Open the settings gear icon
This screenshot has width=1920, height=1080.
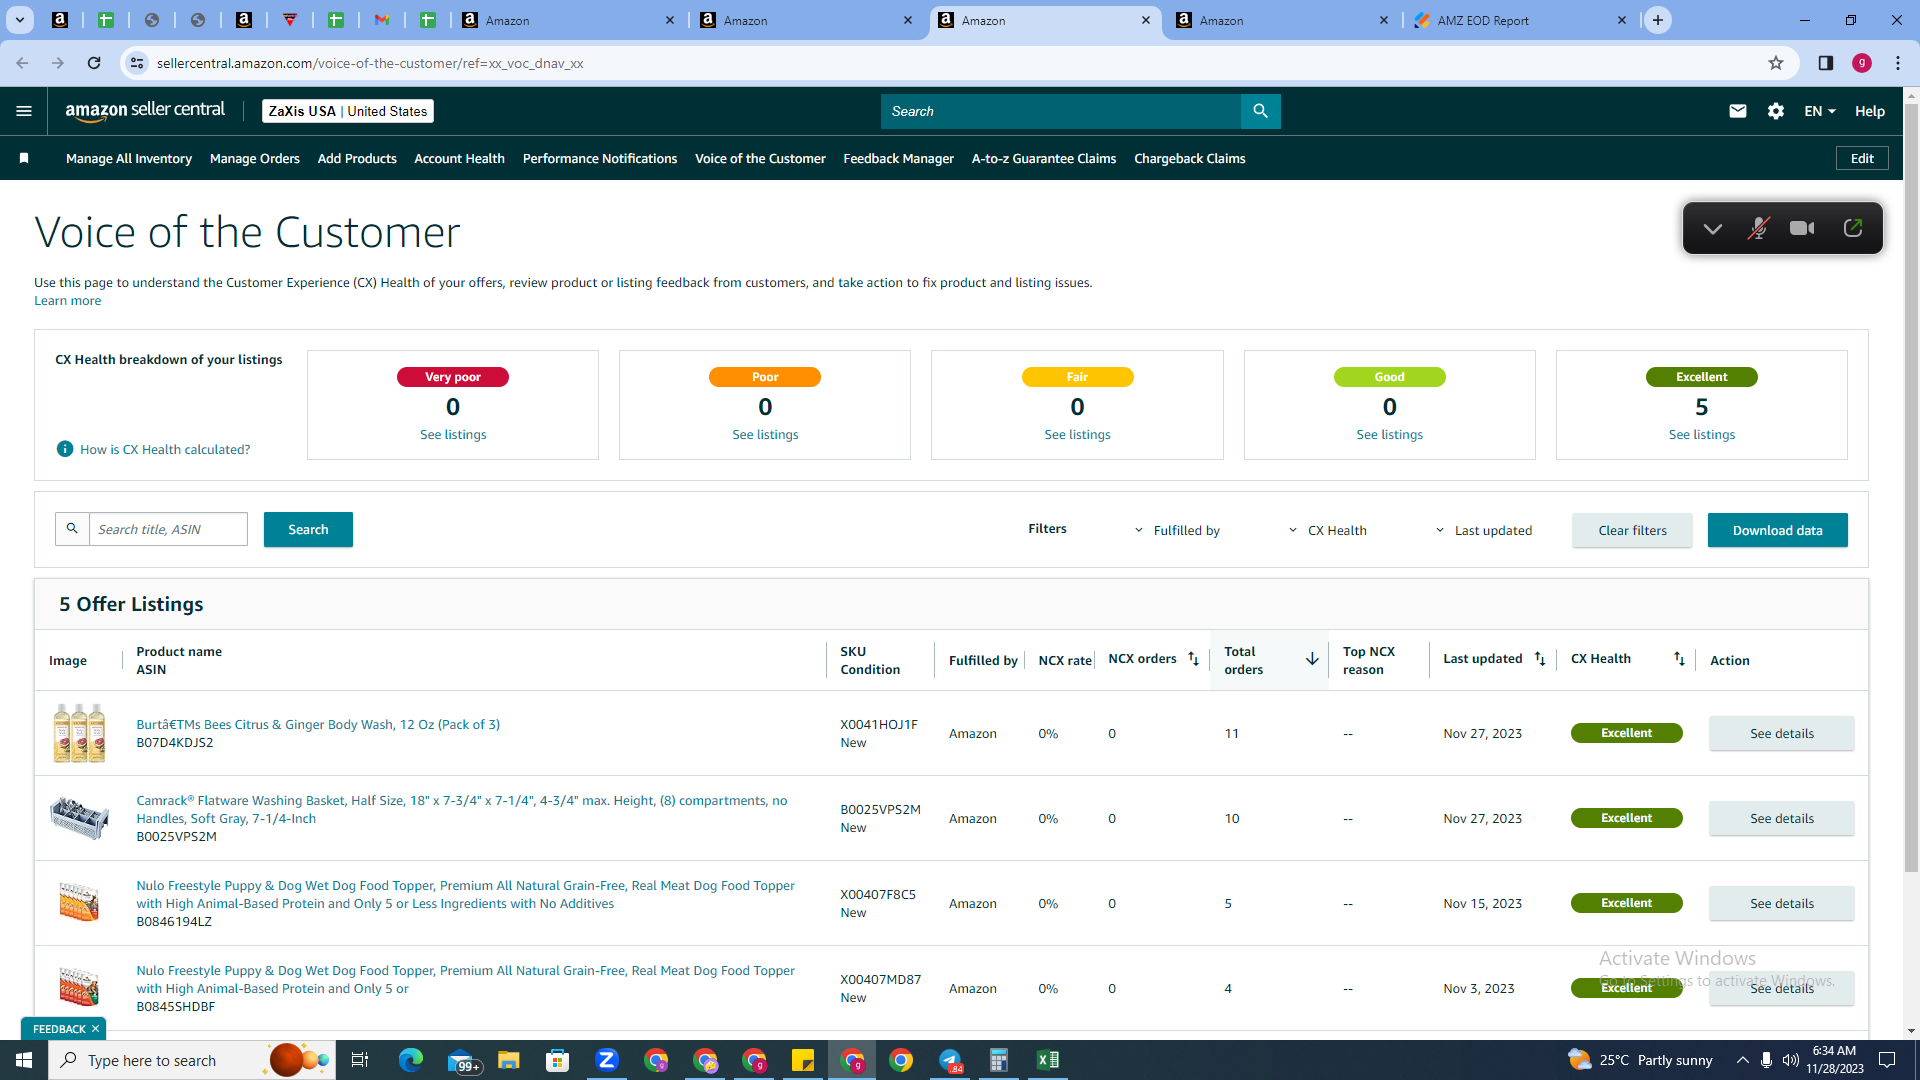coord(1776,111)
